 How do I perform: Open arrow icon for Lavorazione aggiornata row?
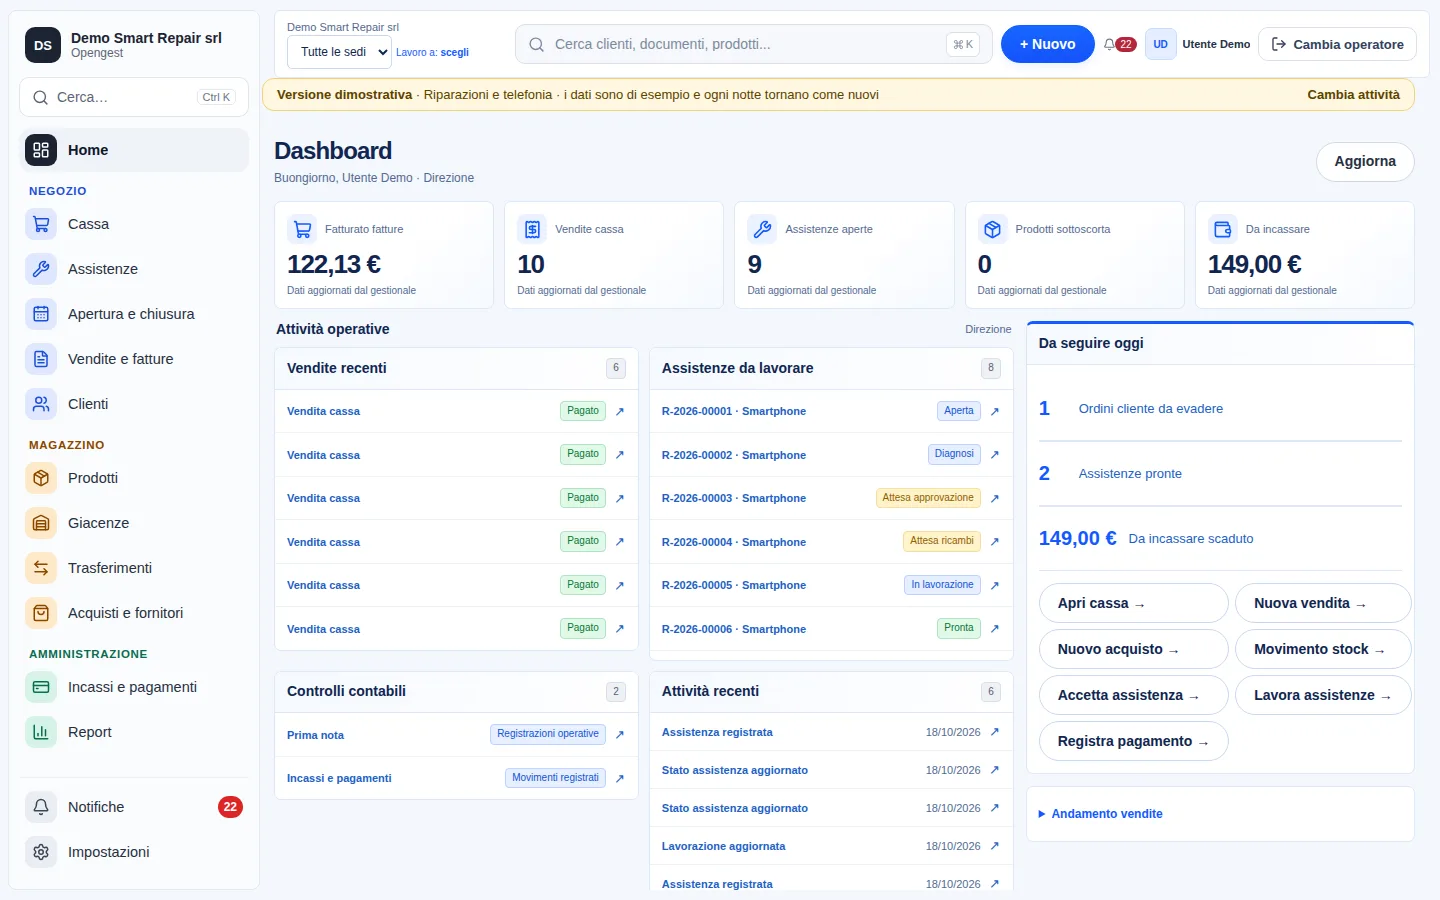point(994,846)
